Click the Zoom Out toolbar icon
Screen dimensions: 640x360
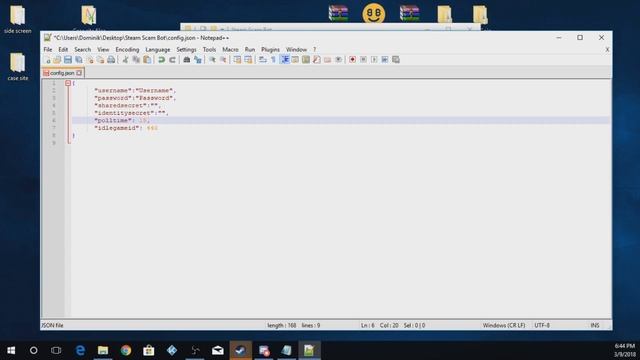(x=223, y=60)
